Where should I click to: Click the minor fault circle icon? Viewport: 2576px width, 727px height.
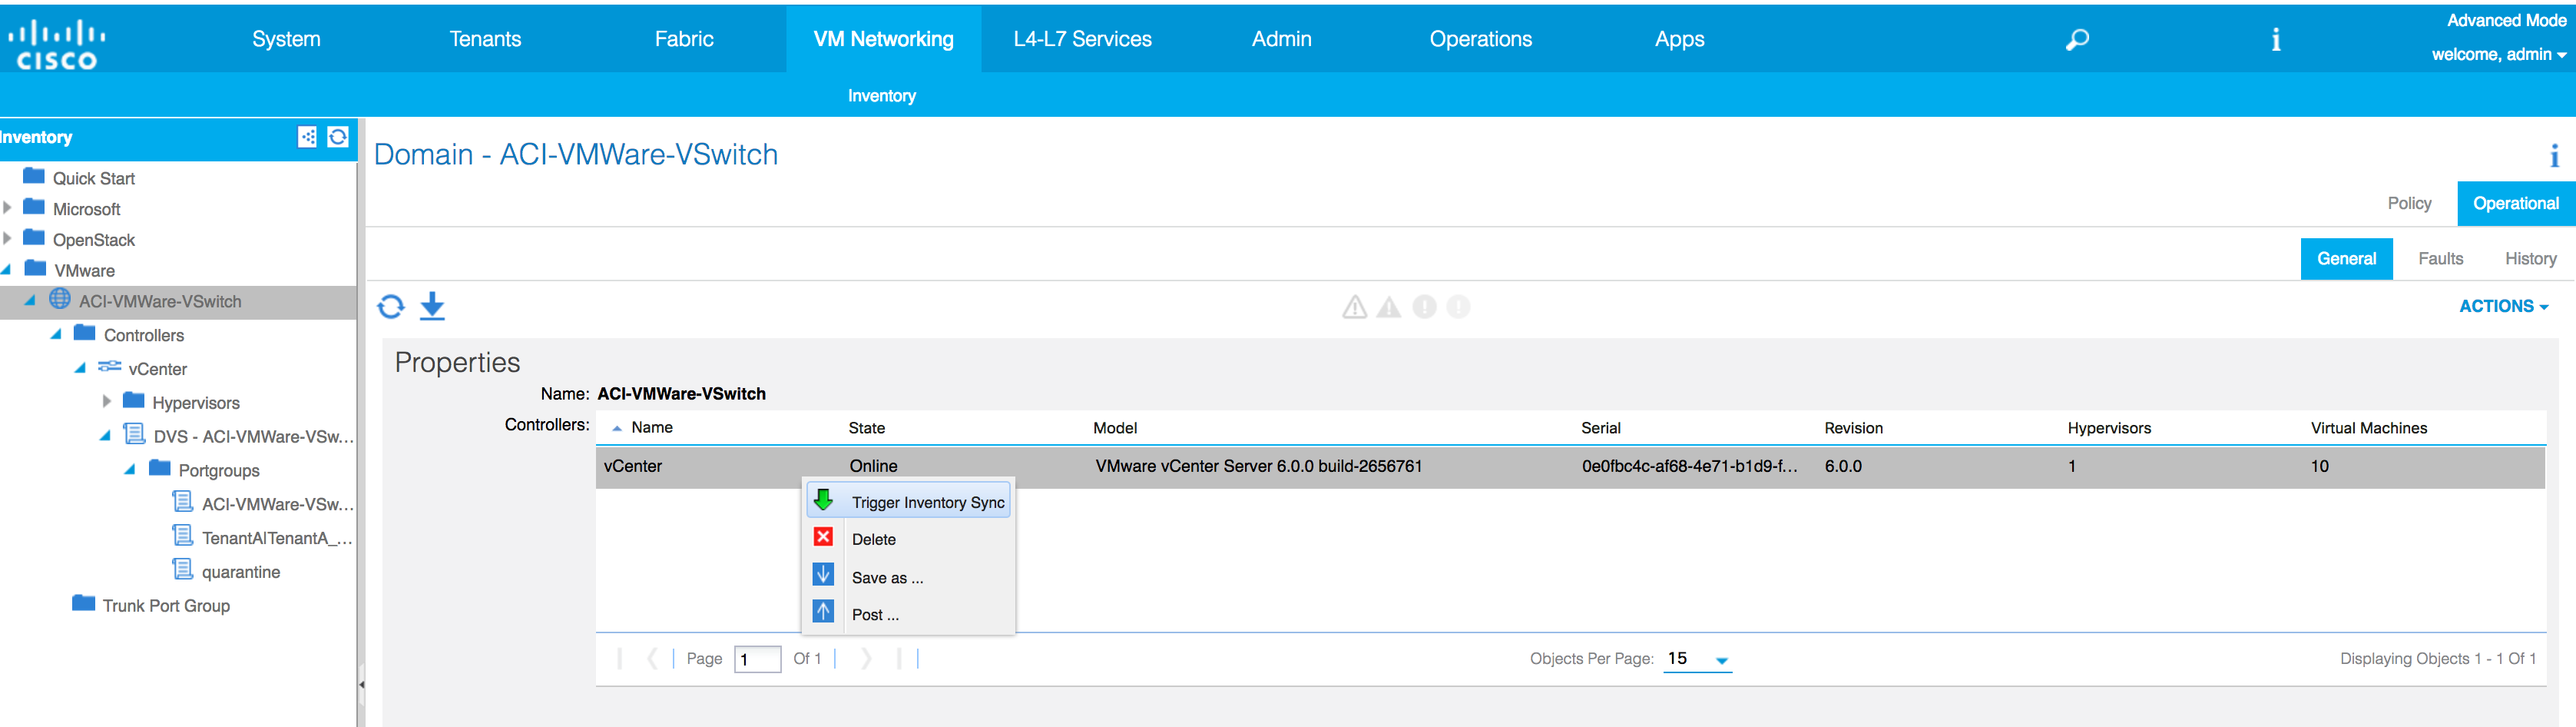1424,307
